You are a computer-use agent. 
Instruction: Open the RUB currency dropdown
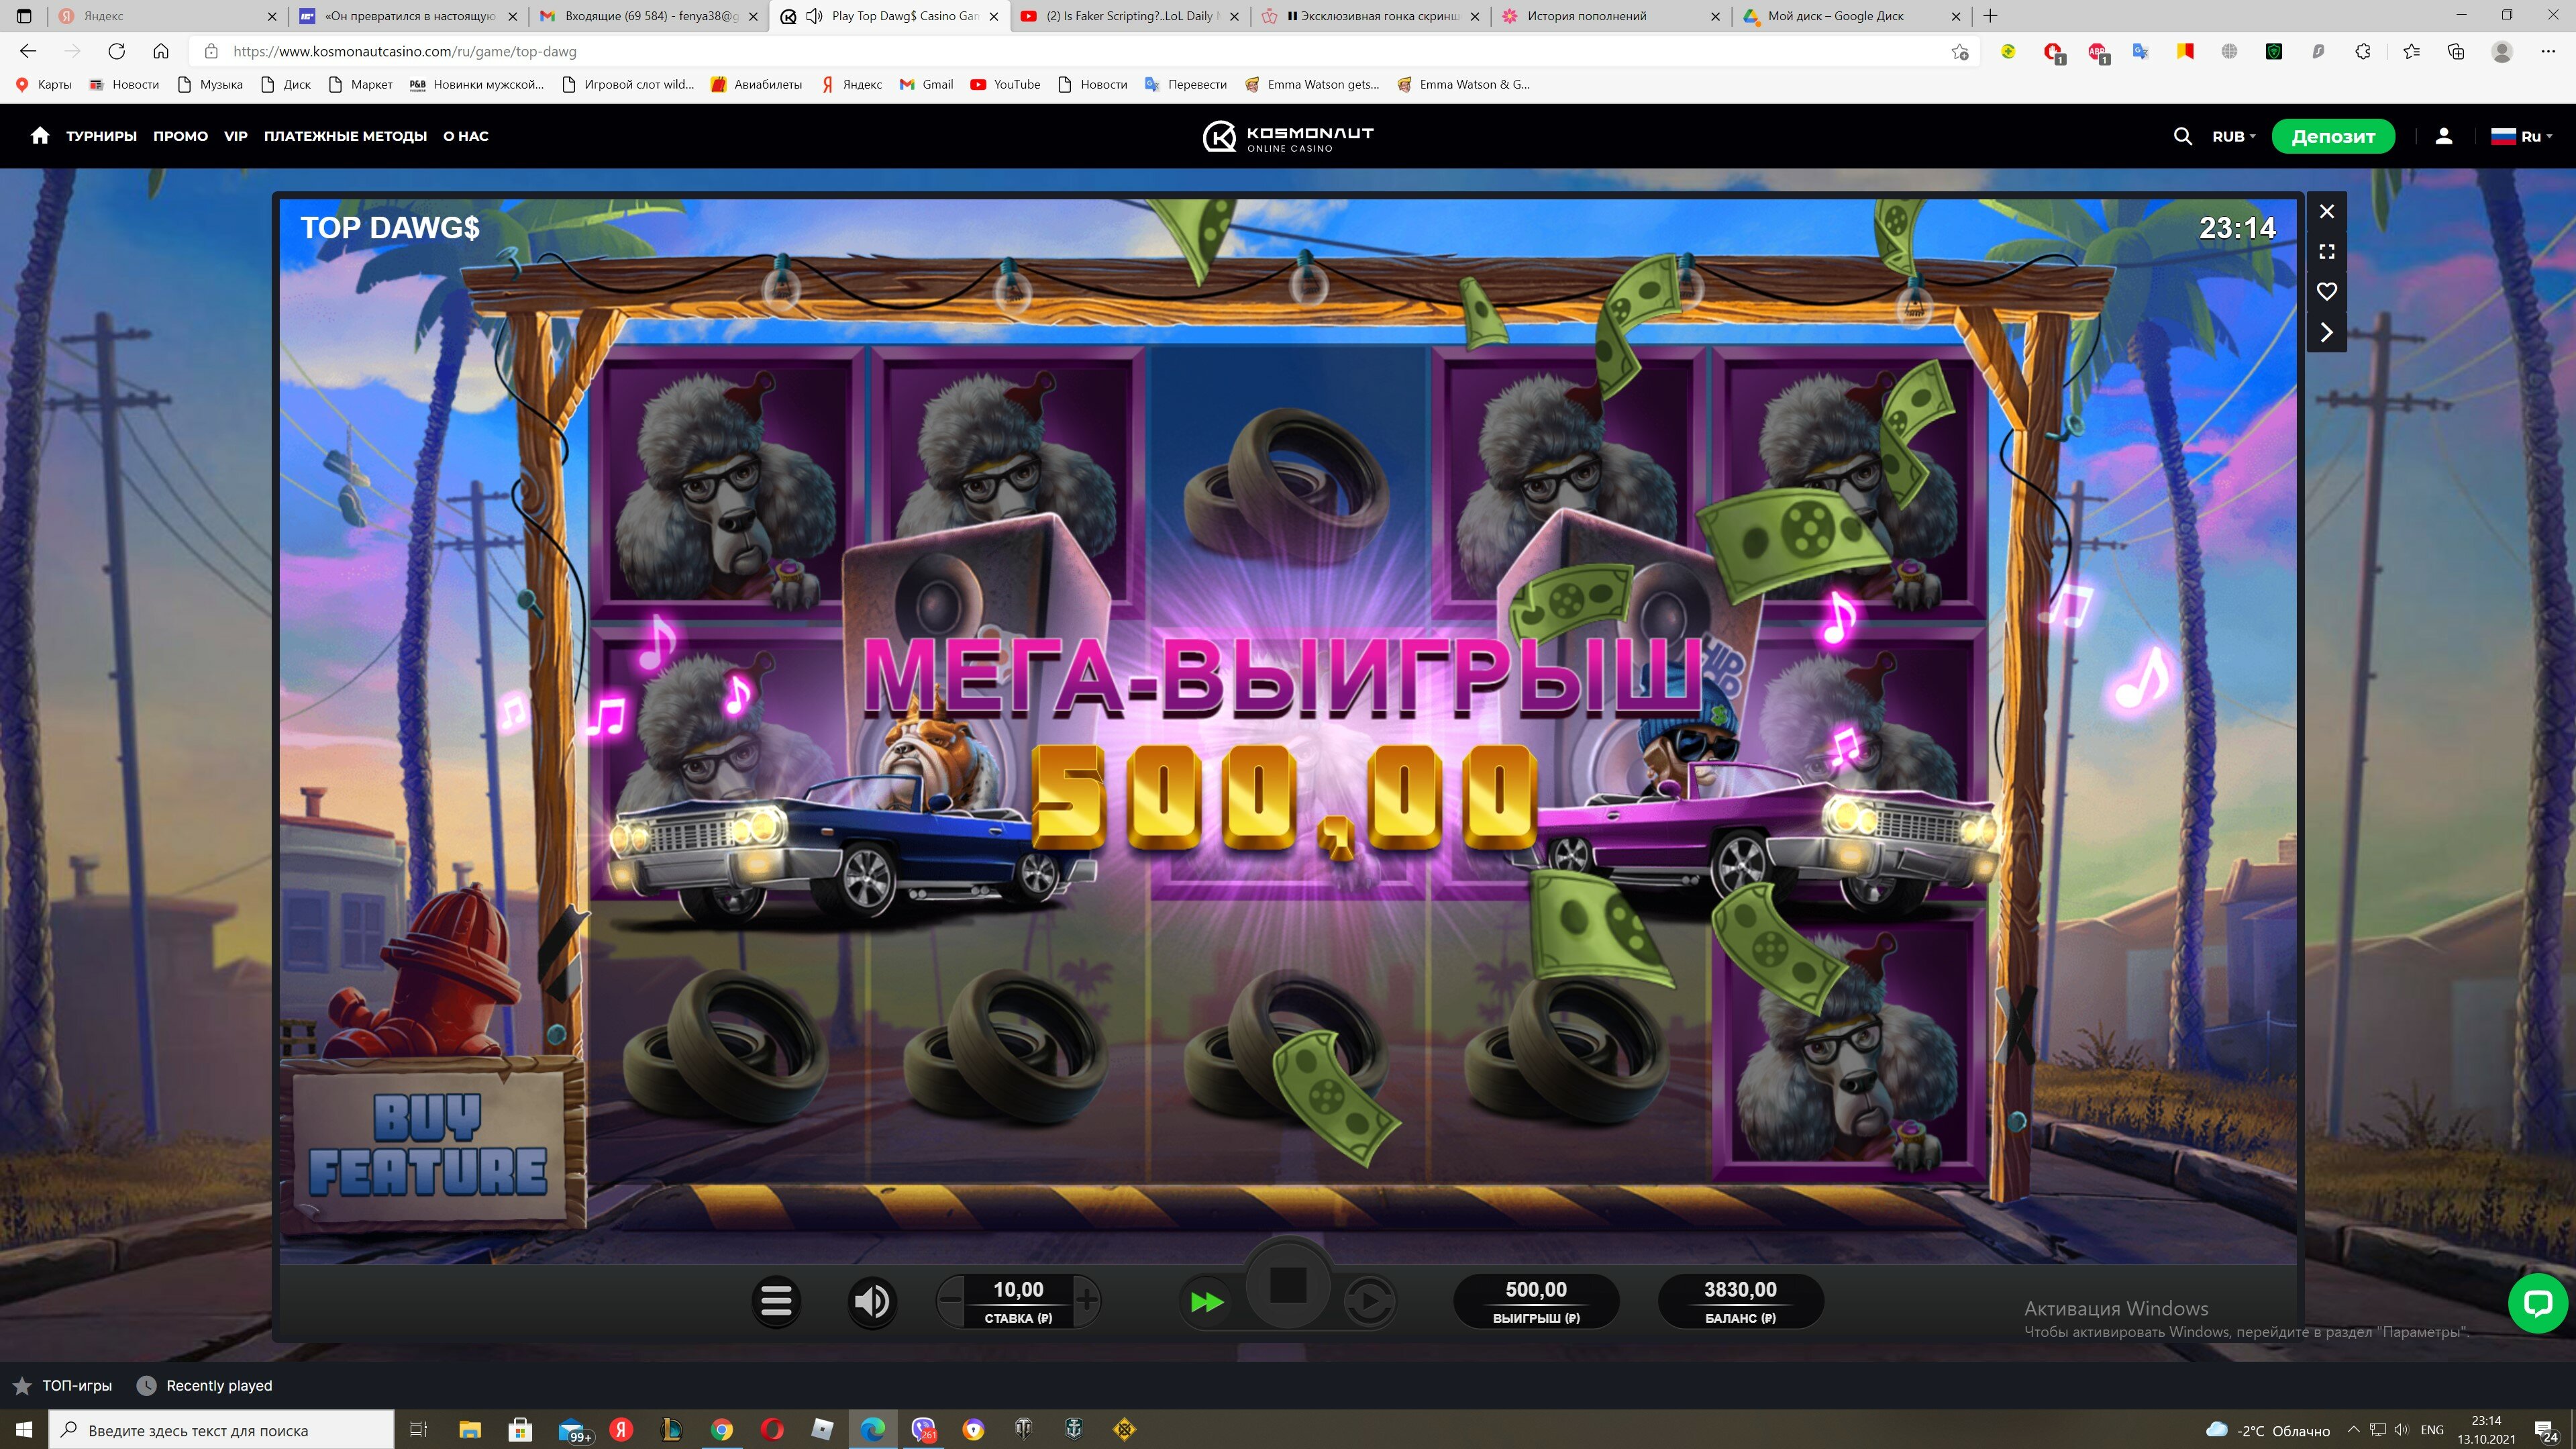2233,136
